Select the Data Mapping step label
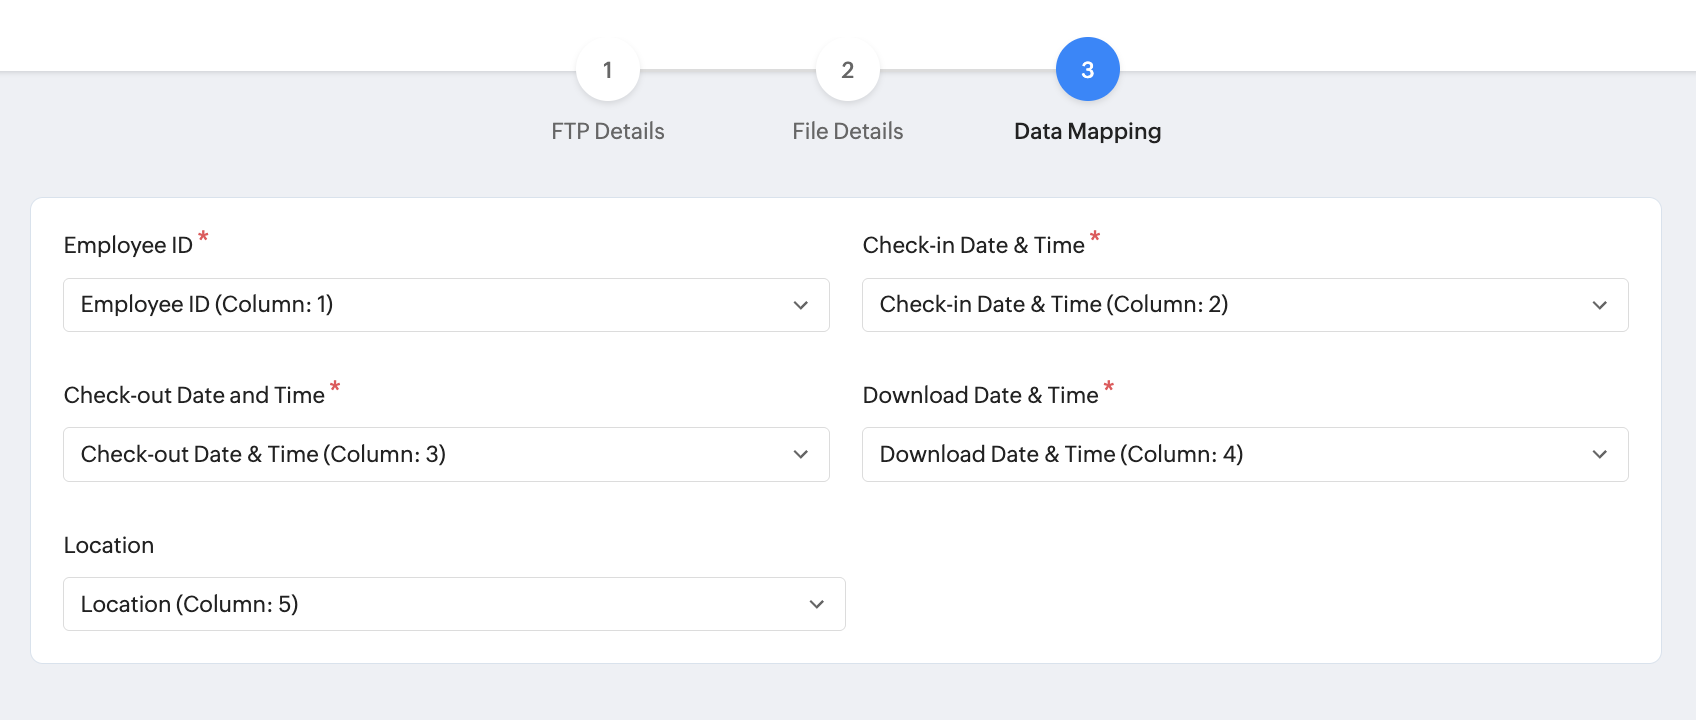 [x=1087, y=131]
